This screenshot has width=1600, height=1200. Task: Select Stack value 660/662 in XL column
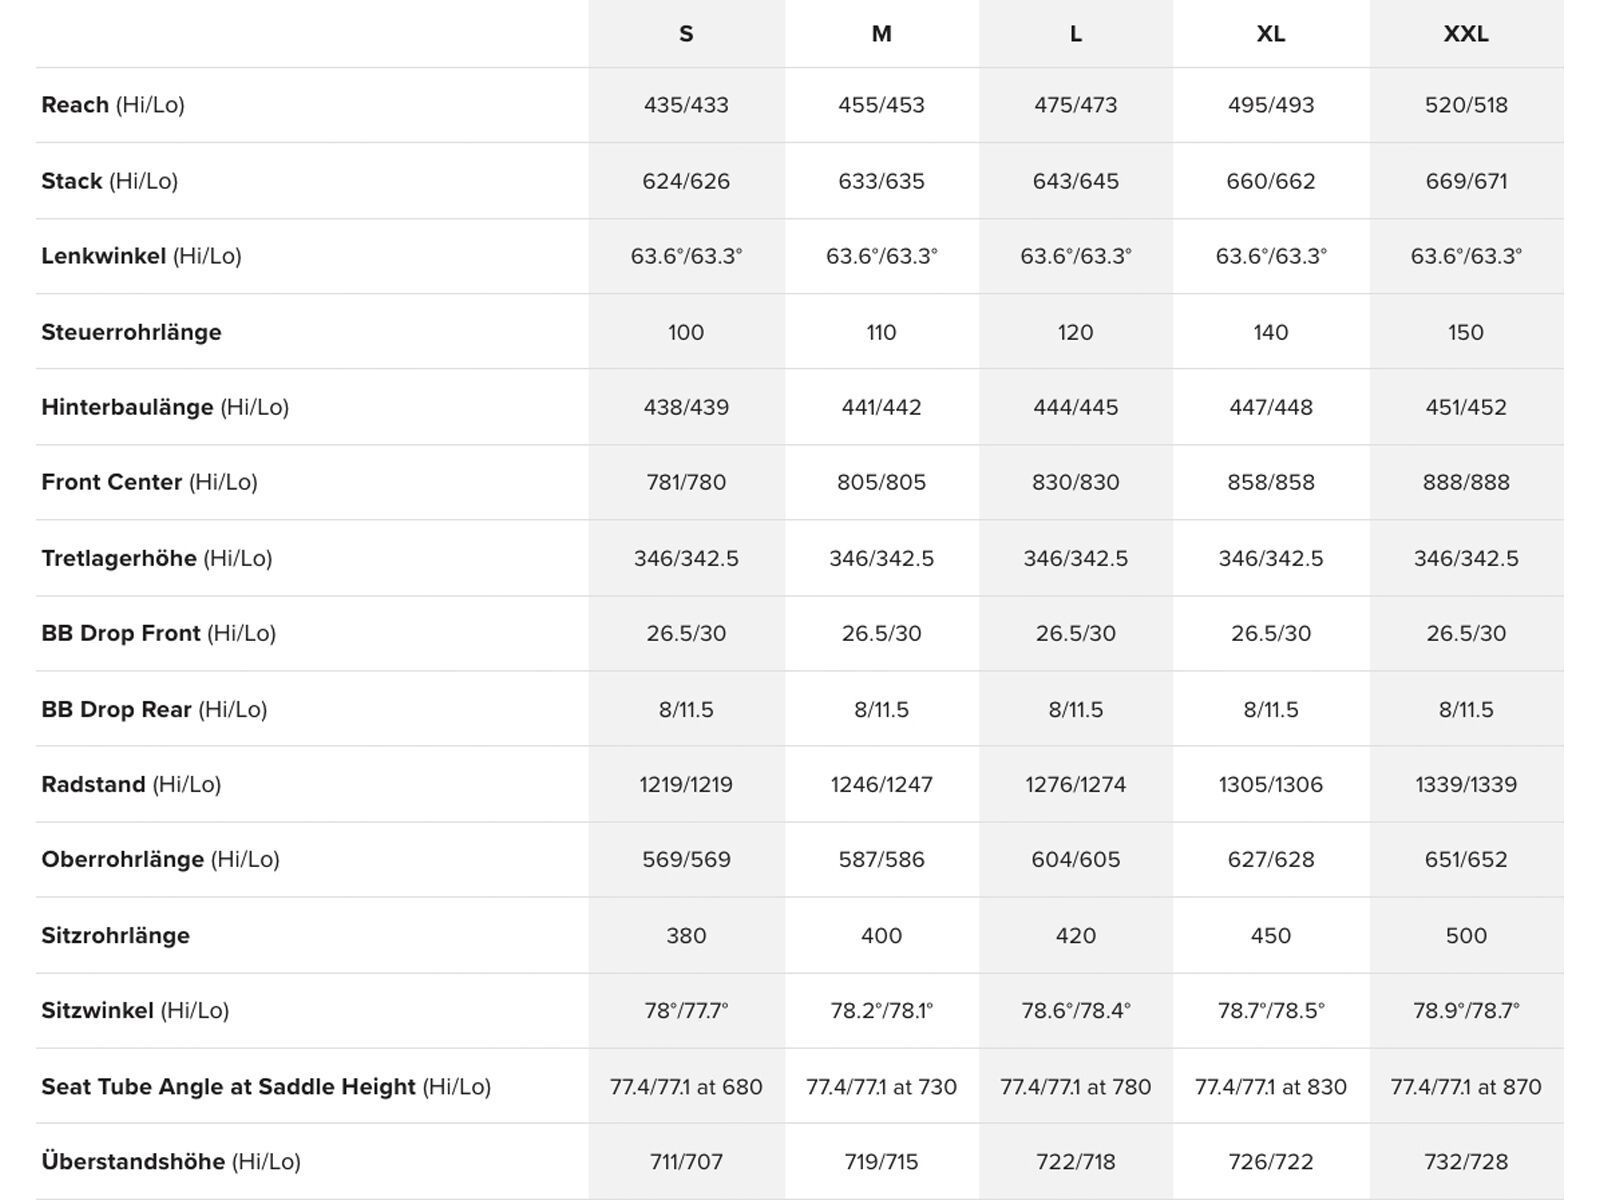coord(1271,181)
